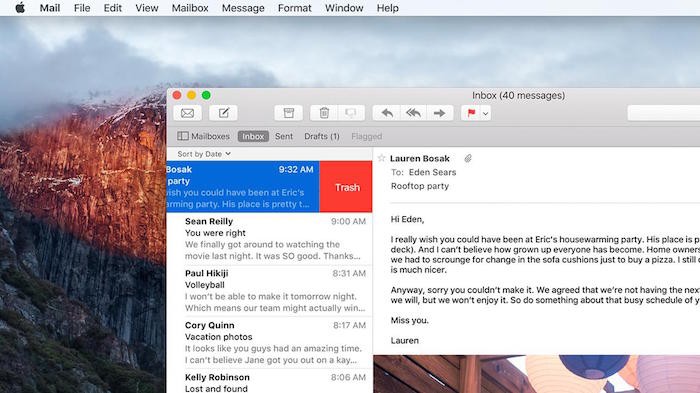Open Cory Quinn's Vacation photos email
The image size is (700, 393).
(x=270, y=343)
